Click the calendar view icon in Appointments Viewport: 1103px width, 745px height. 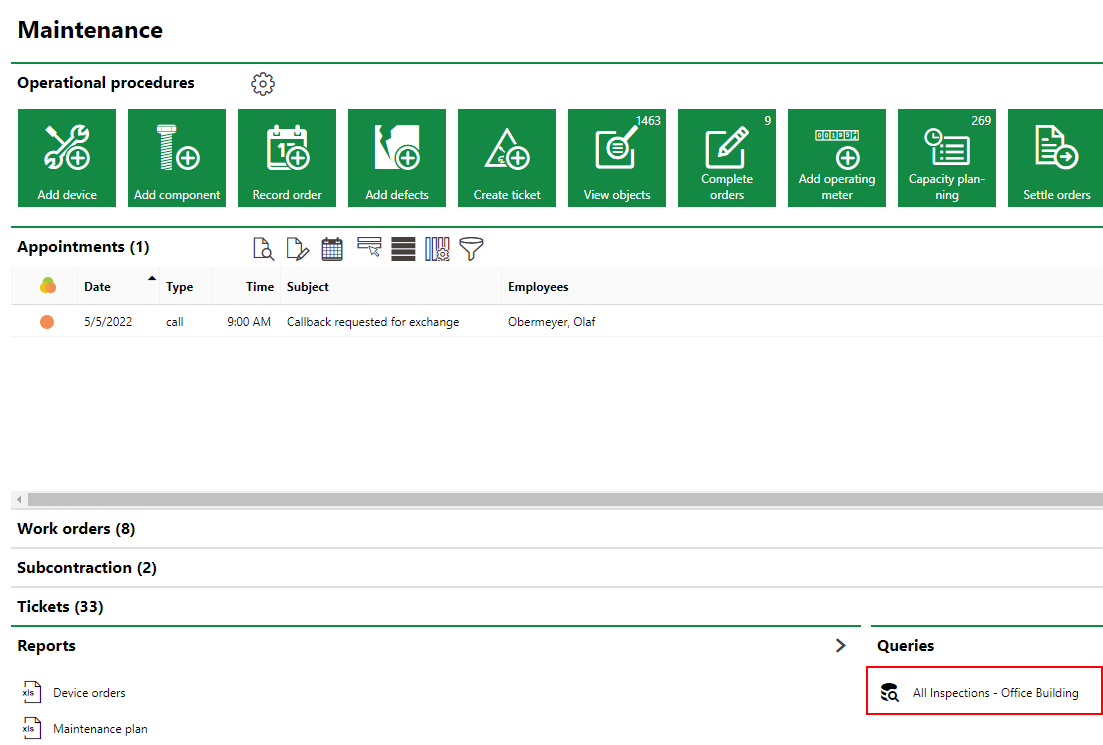click(332, 249)
